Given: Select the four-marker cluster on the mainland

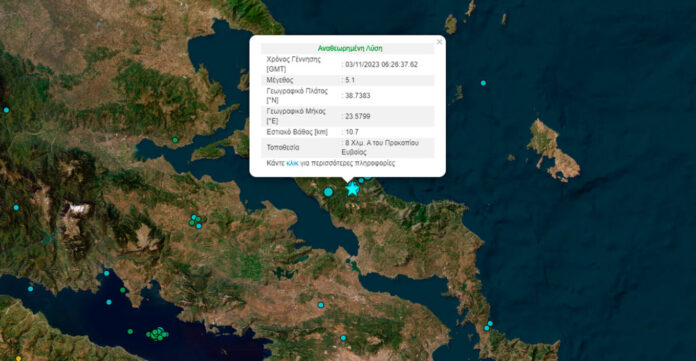Looking at the screenshot, I should 195,221.
